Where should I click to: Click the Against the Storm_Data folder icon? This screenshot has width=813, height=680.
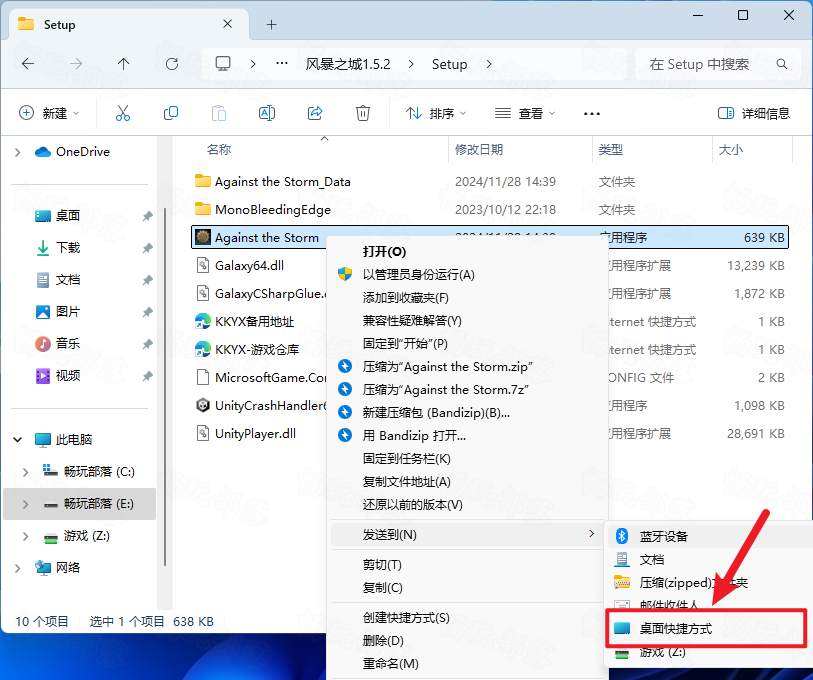point(203,181)
